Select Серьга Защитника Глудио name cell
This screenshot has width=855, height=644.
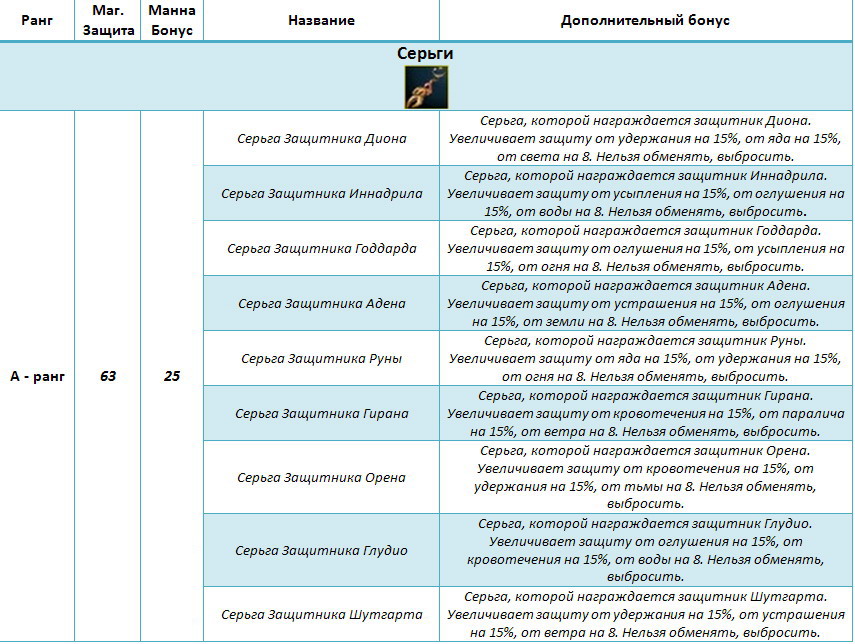tap(321, 551)
